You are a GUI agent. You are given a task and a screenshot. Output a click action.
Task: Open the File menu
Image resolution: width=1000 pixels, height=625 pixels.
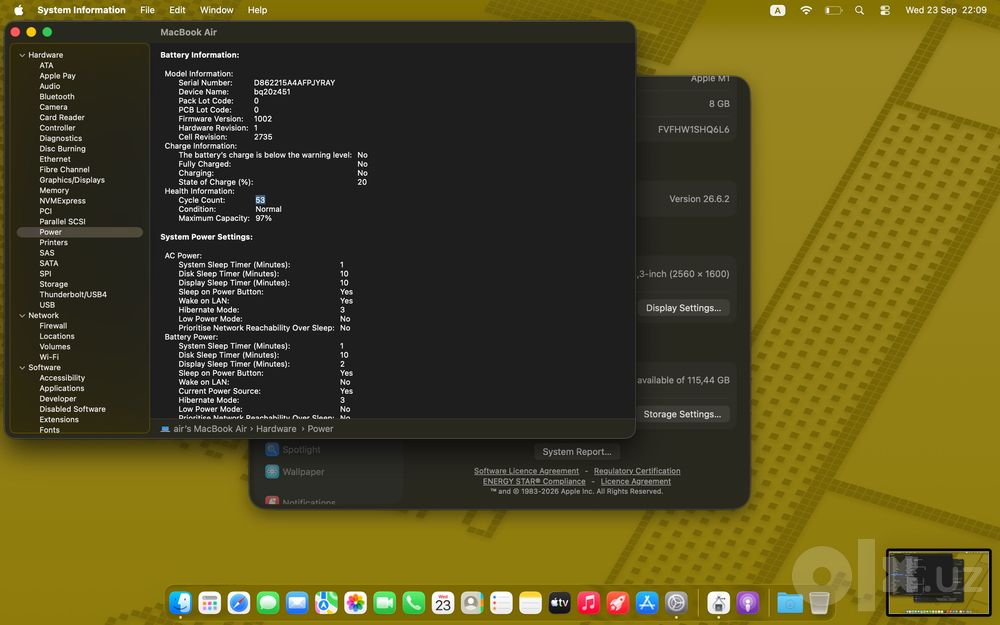[x=147, y=10]
